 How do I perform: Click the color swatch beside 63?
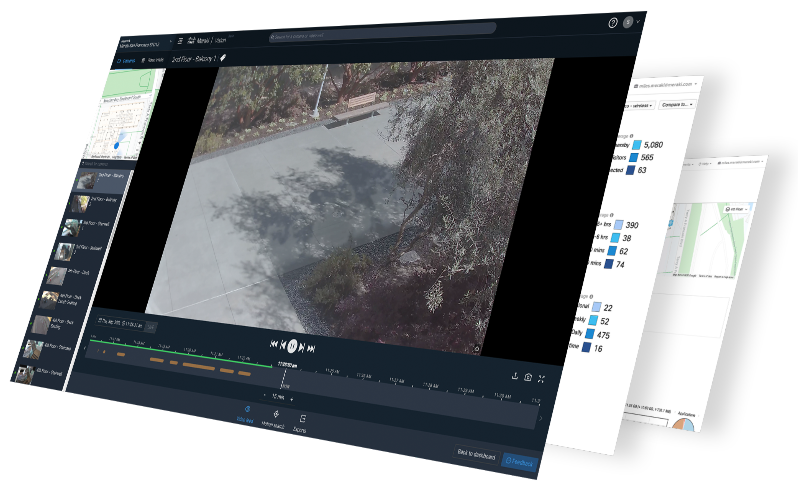tap(630, 170)
